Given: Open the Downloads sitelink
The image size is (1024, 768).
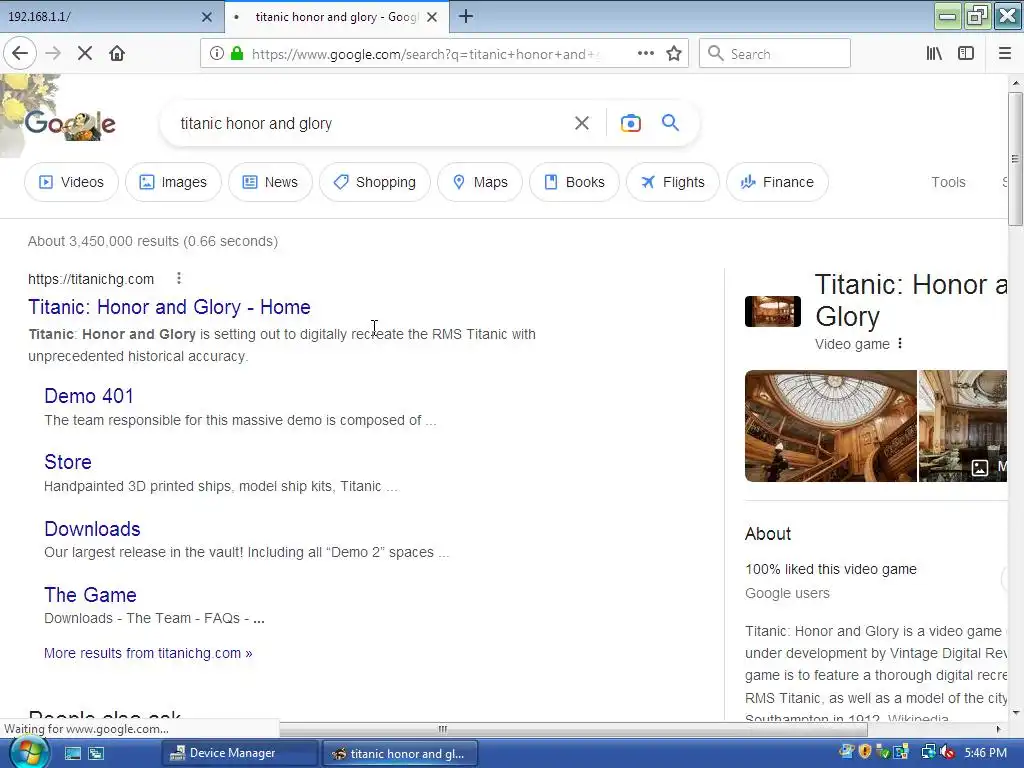Looking at the screenshot, I should 92,528.
